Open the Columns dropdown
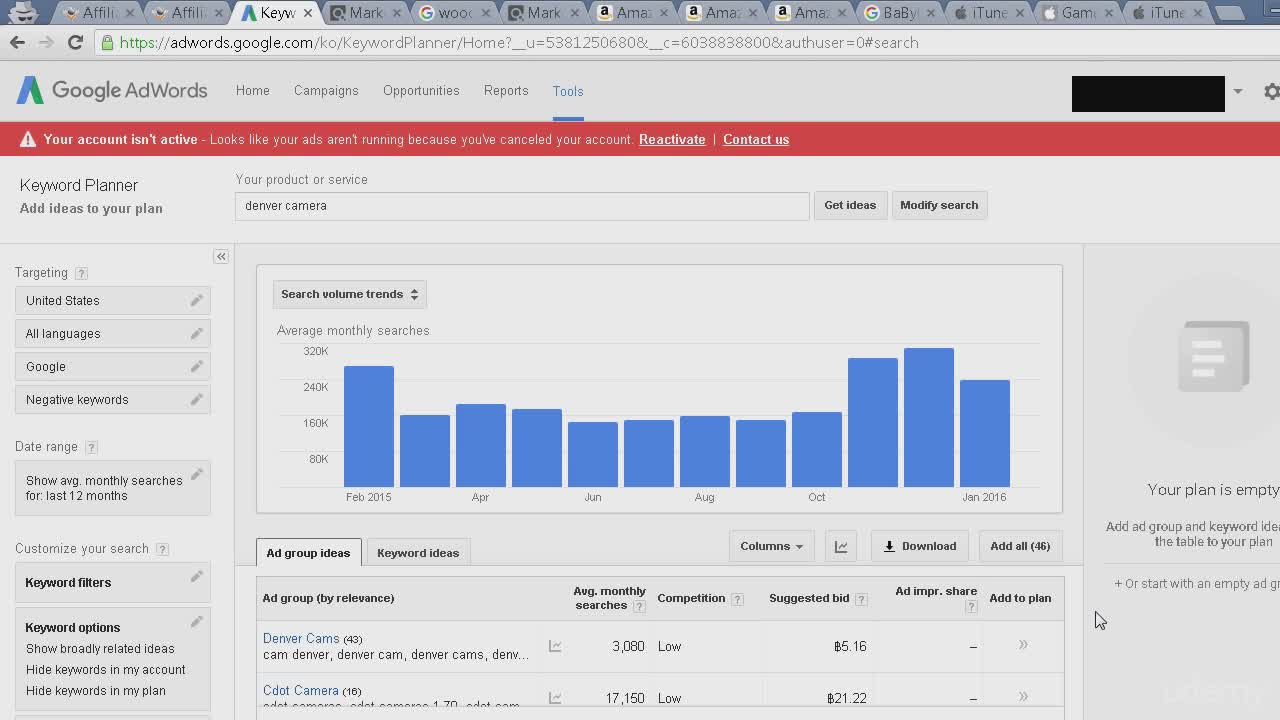 click(771, 546)
